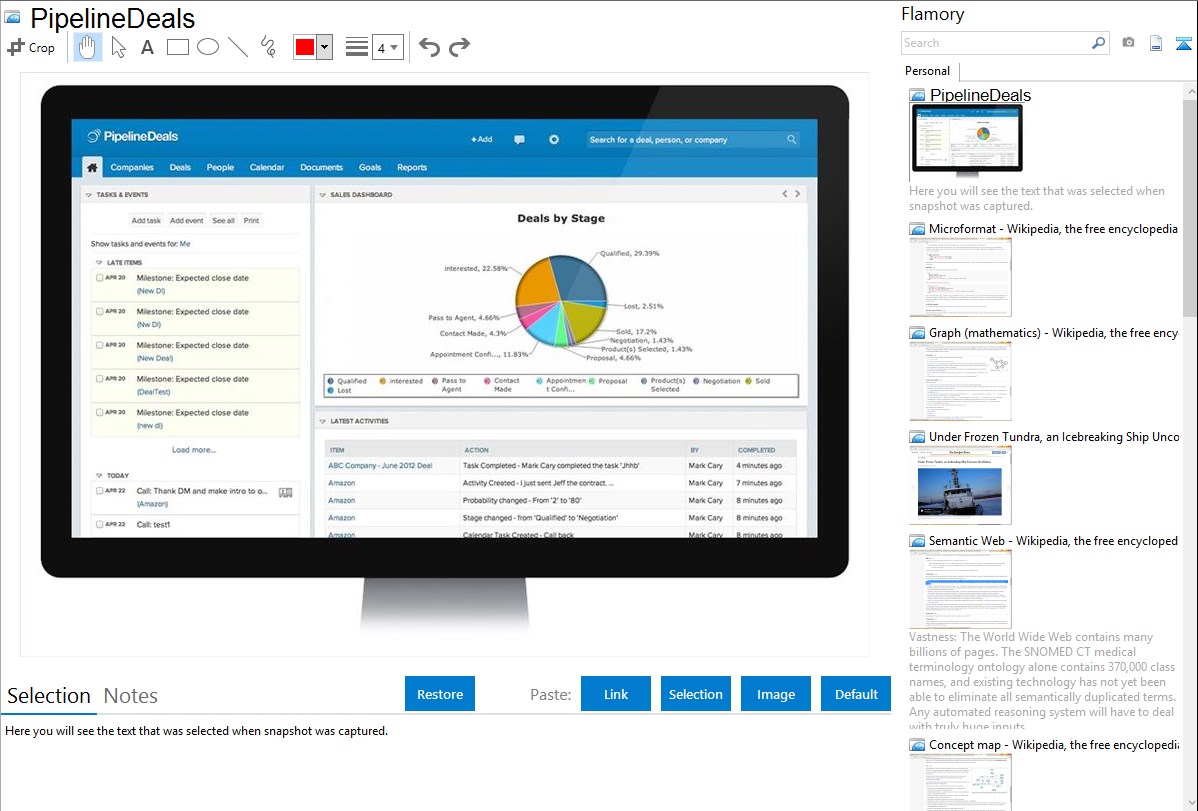Open the Semantic Web snapshot thumbnail
Viewport: 1198px width, 811px height.
pyautogui.click(x=960, y=589)
